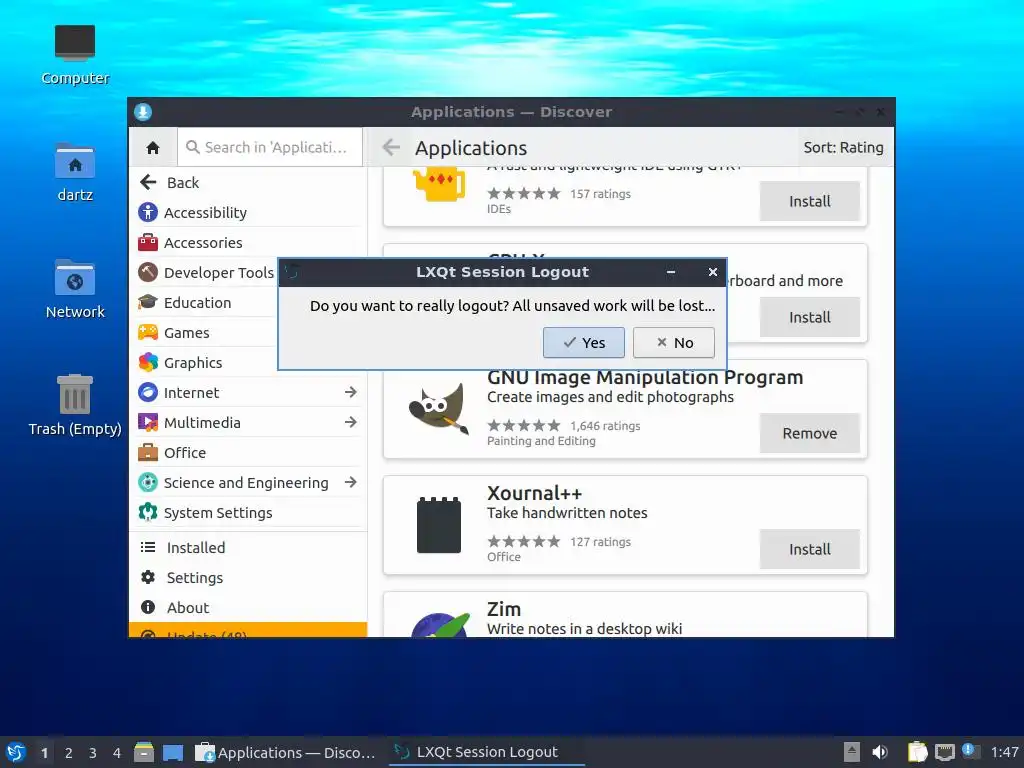The width and height of the screenshot is (1024, 768).
Task: Open the Computer desktop icon
Action: pos(75,55)
